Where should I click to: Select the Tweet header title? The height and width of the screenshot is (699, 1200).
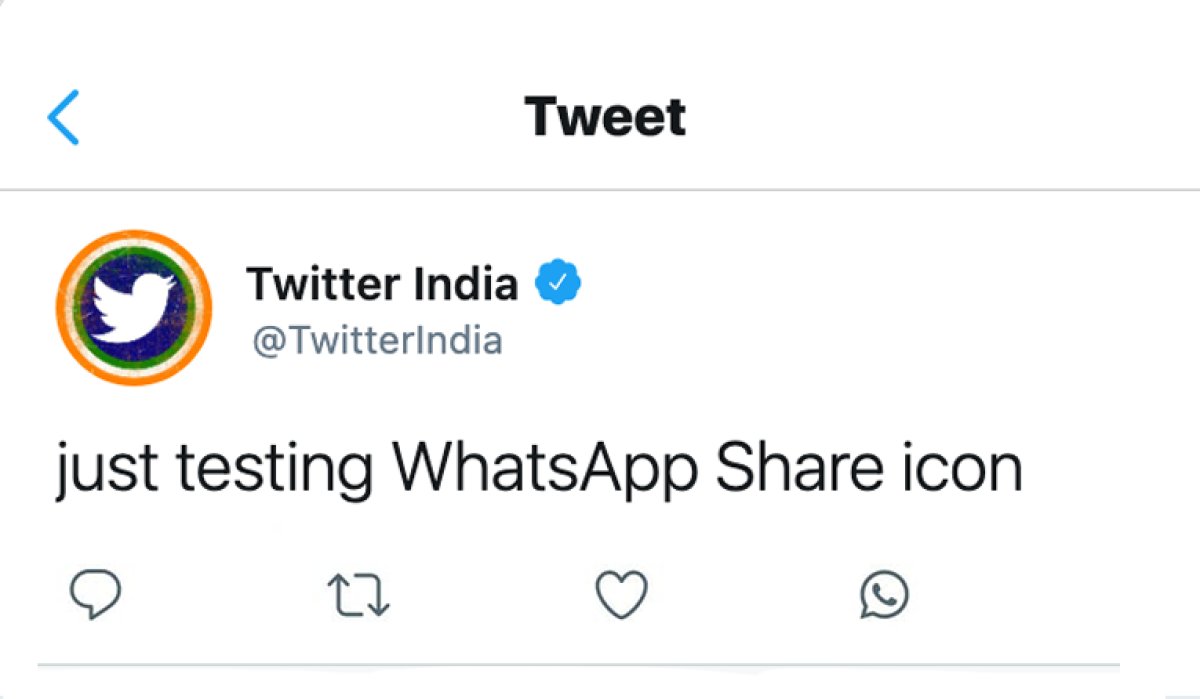click(605, 117)
